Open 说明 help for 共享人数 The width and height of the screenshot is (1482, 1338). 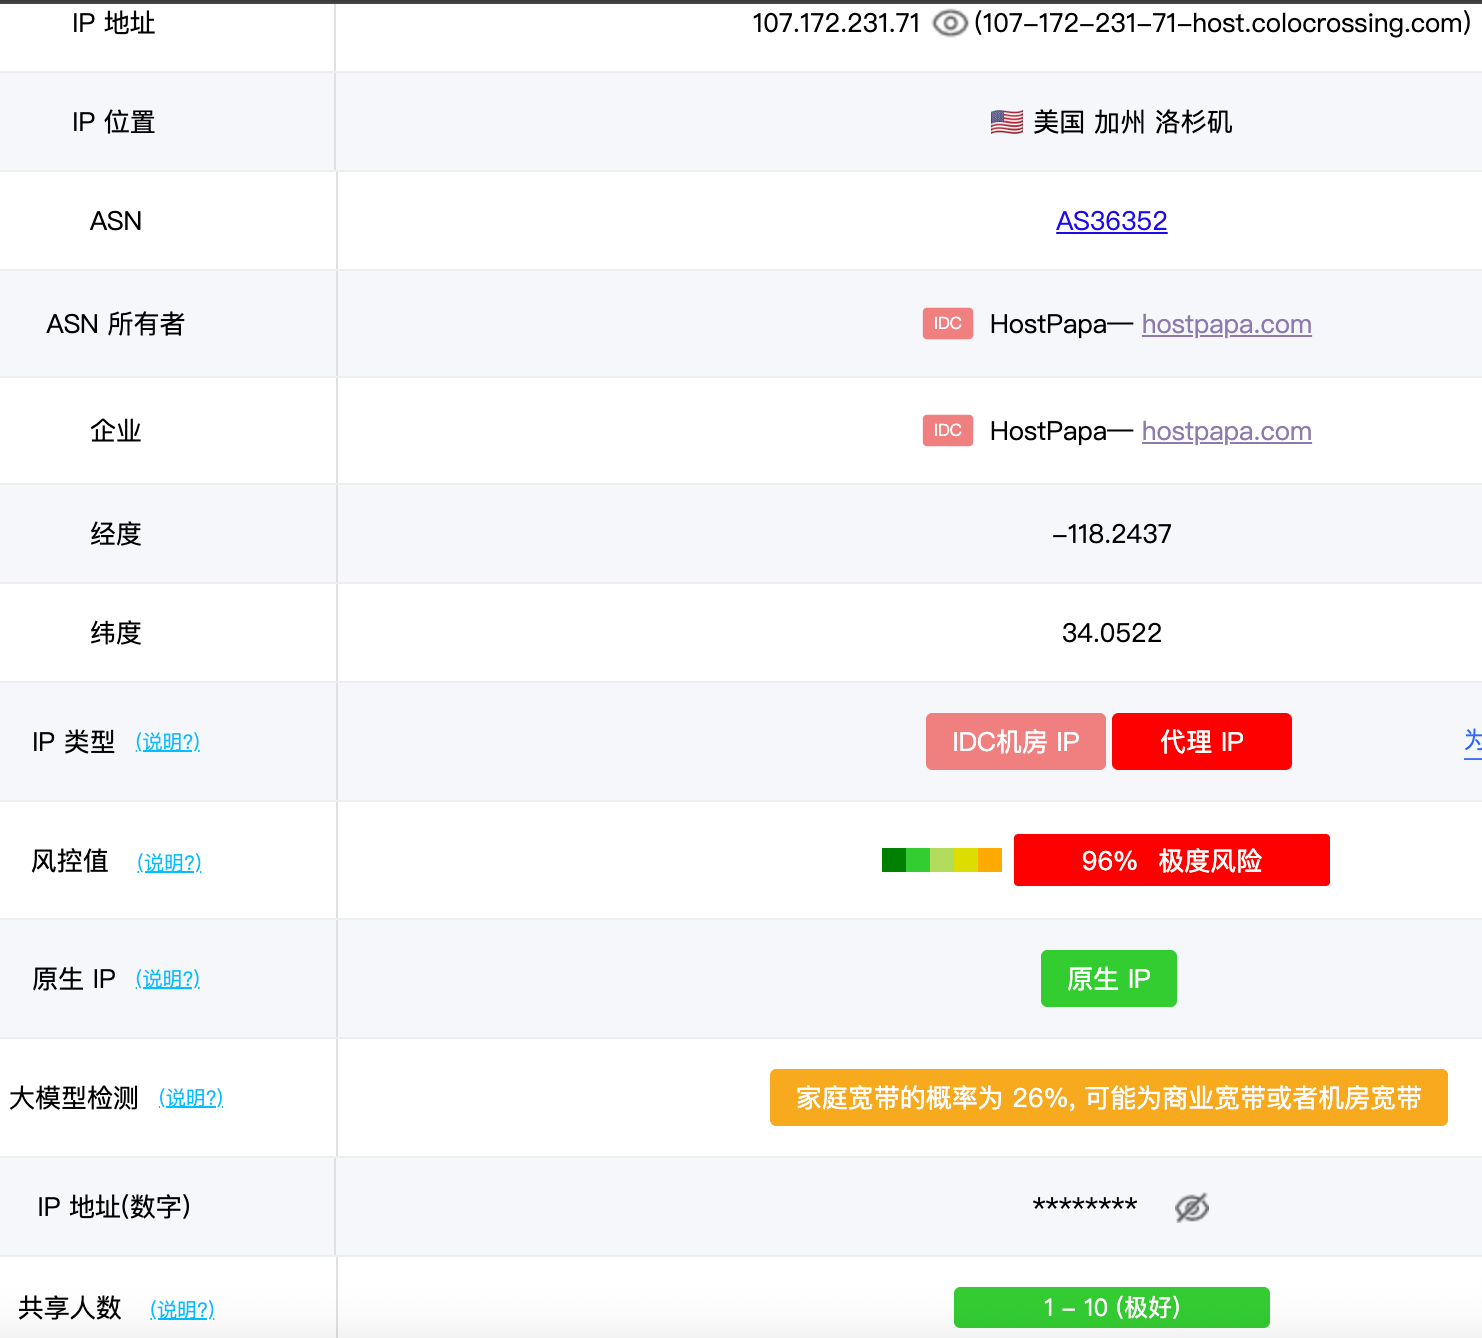pos(182,1309)
